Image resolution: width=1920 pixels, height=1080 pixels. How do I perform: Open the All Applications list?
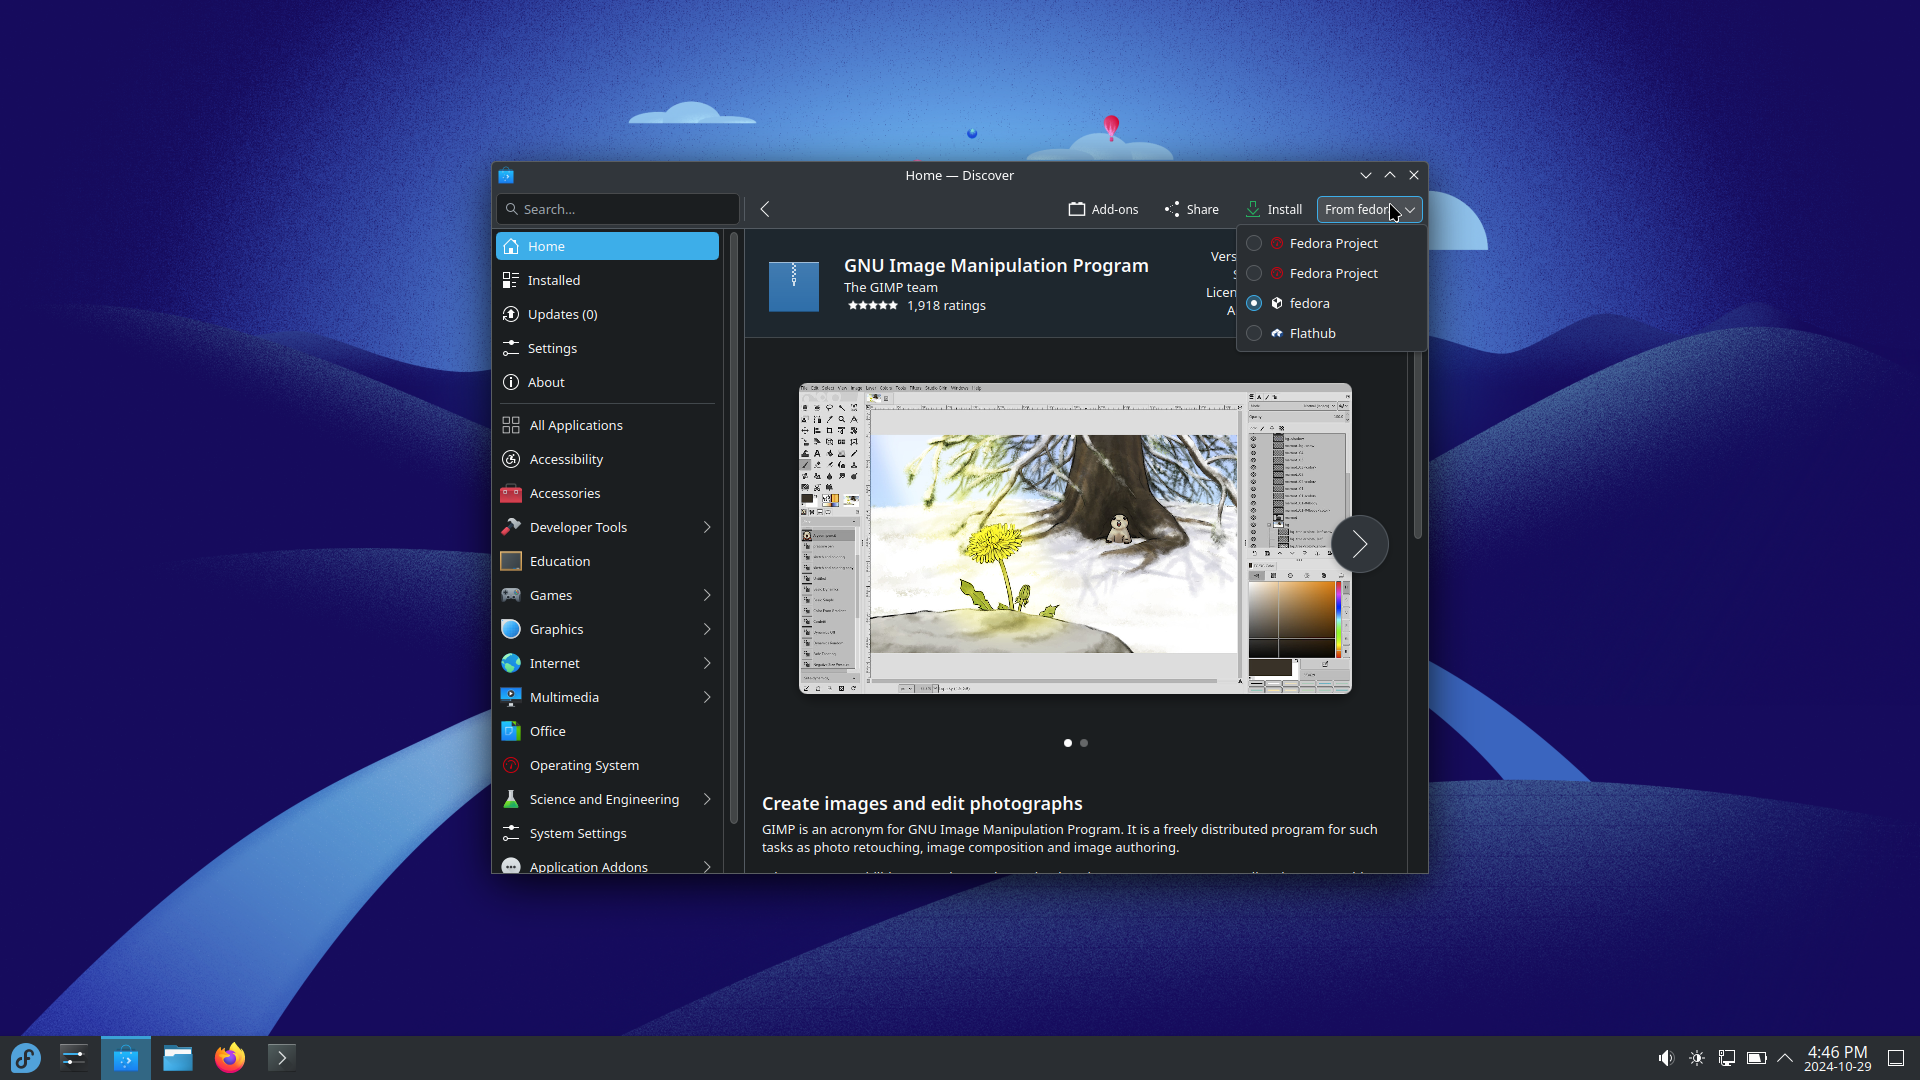click(607, 425)
